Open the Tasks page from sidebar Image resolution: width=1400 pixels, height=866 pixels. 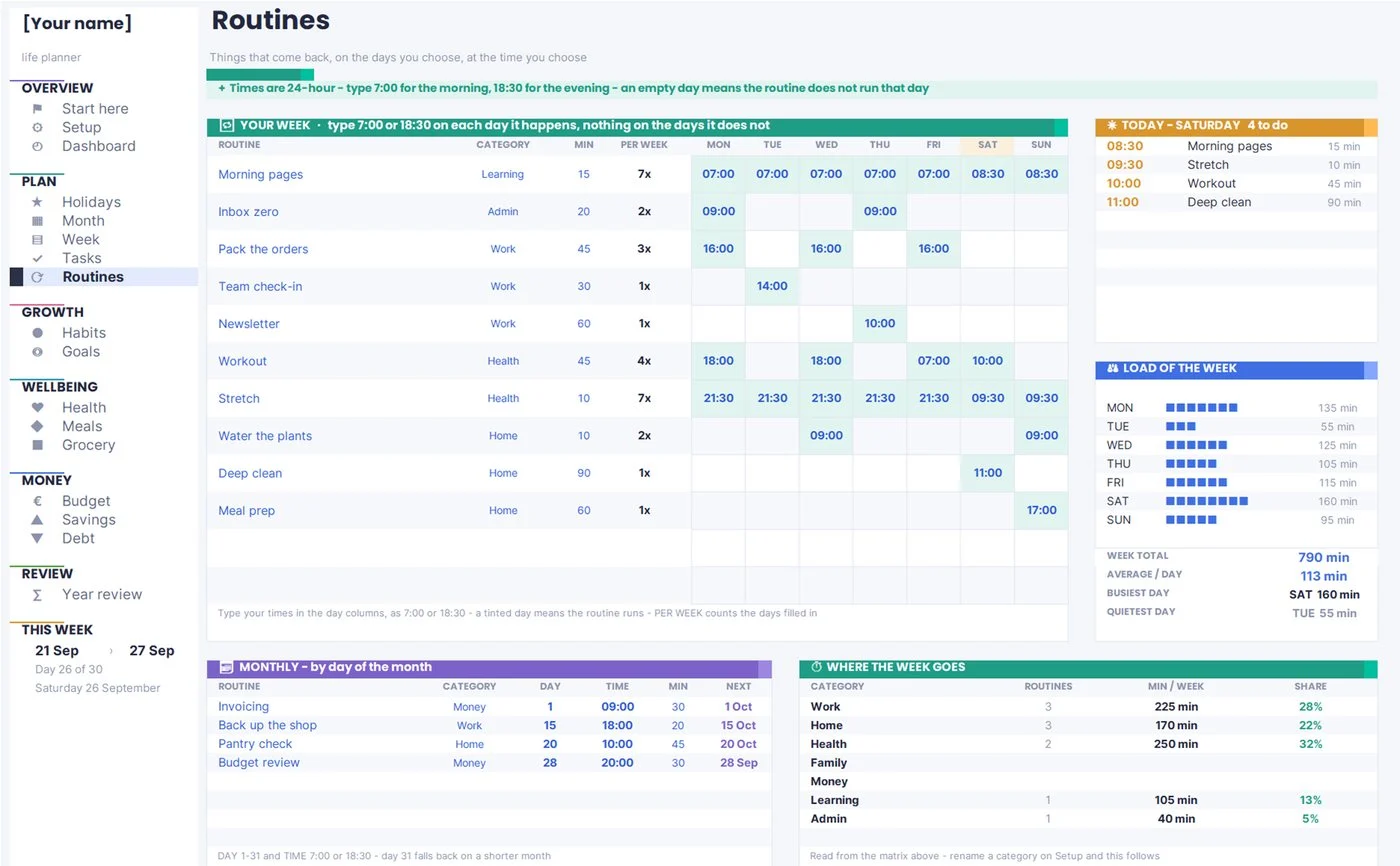pos(82,258)
